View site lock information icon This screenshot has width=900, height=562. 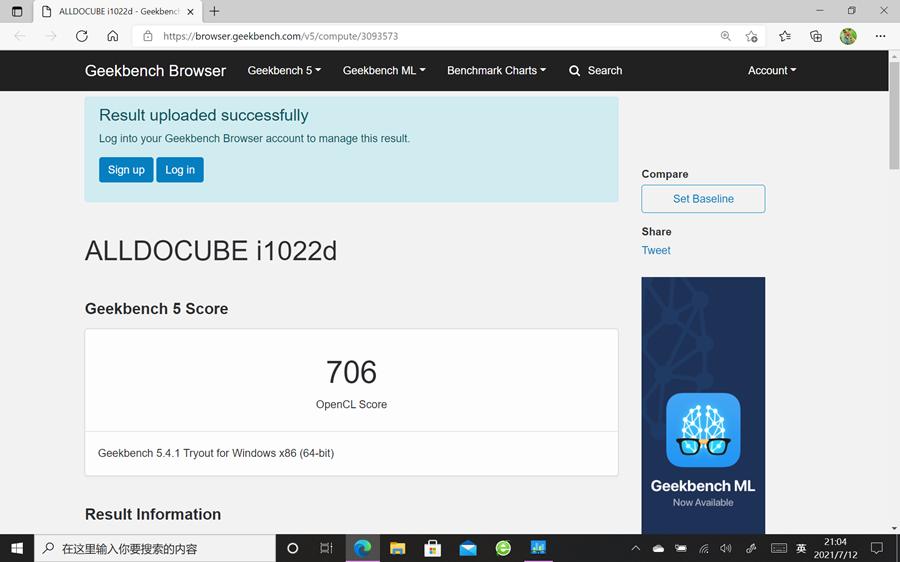(148, 36)
